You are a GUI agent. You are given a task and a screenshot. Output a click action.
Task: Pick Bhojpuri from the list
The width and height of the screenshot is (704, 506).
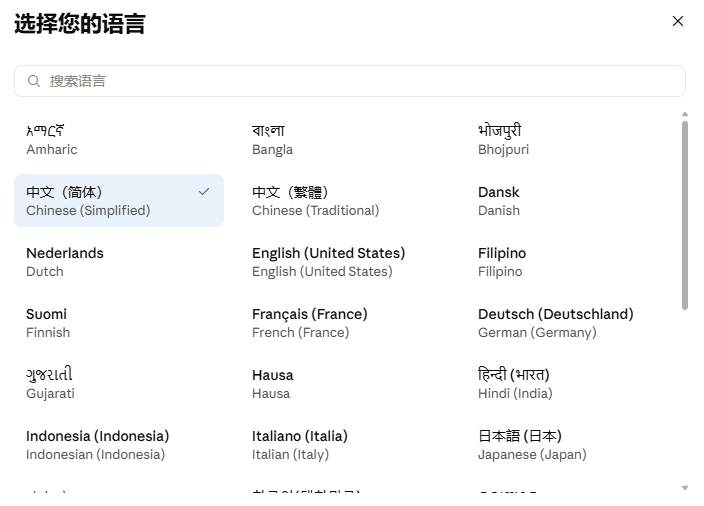(x=571, y=140)
